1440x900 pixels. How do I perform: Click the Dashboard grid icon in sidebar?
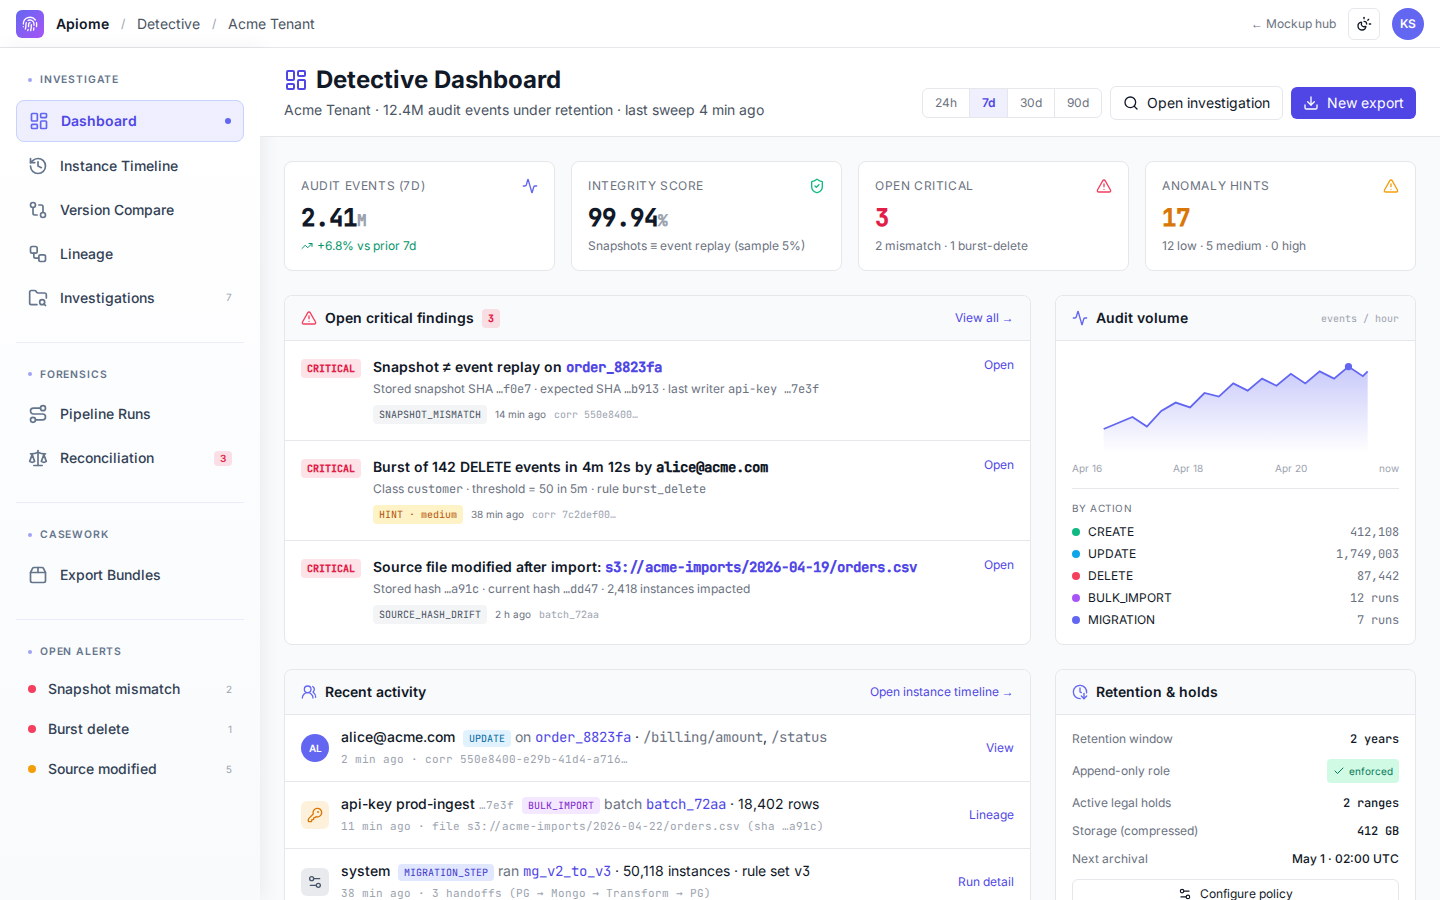(x=39, y=121)
